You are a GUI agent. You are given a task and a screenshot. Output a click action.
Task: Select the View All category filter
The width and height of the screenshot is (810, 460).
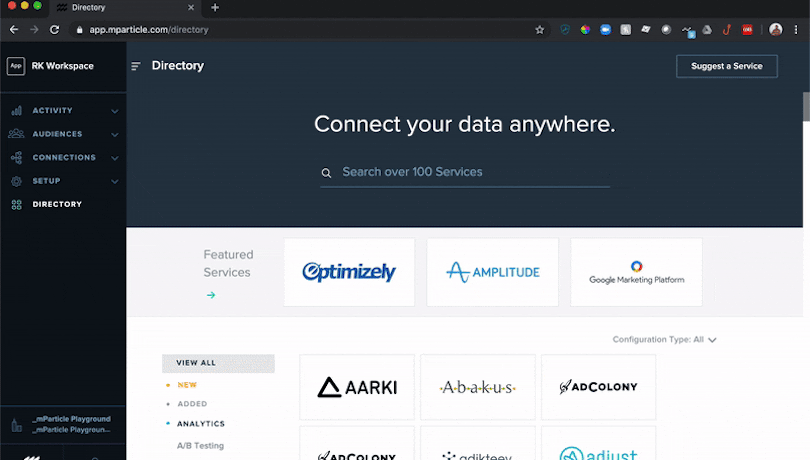click(x=219, y=363)
